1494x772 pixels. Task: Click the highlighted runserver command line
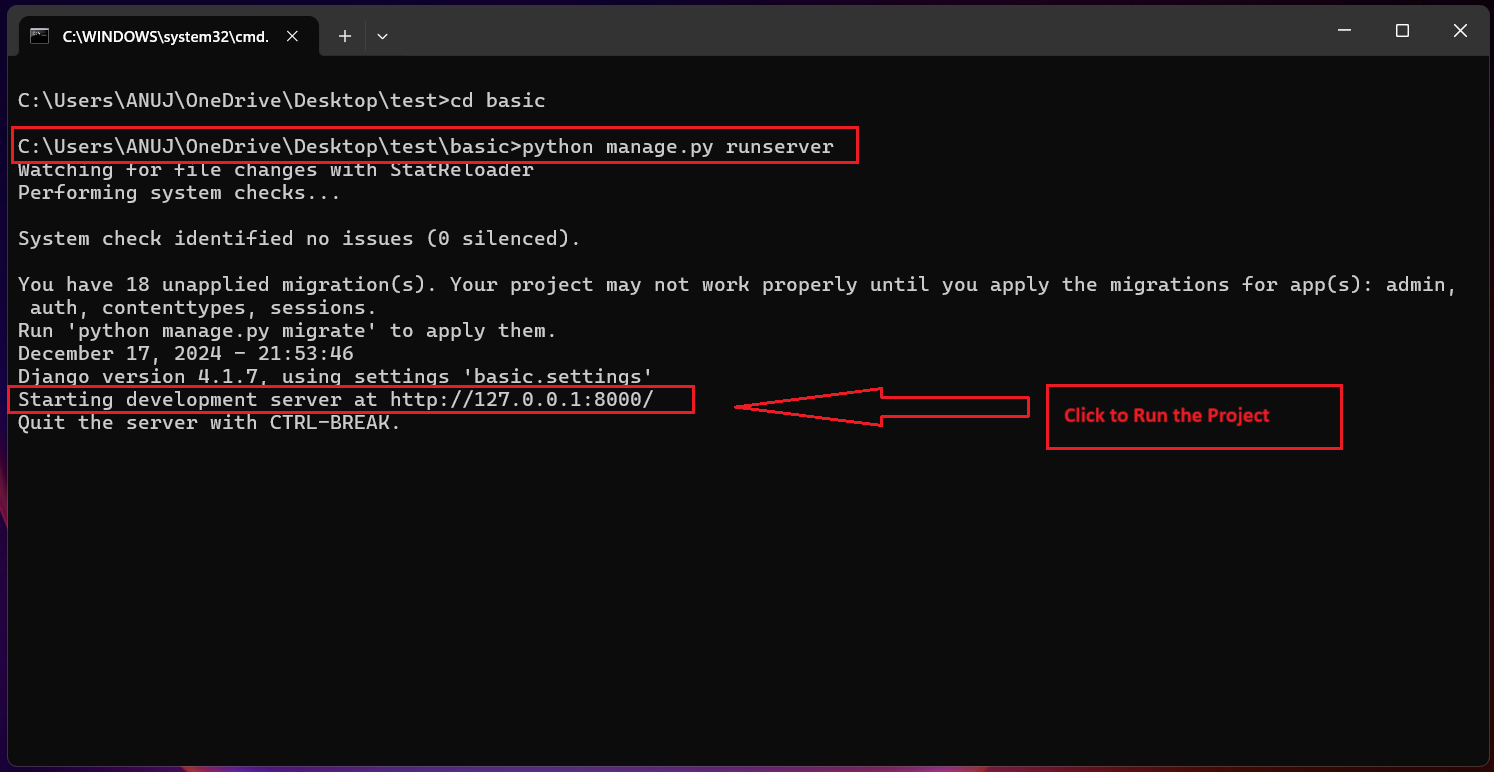[430, 145]
